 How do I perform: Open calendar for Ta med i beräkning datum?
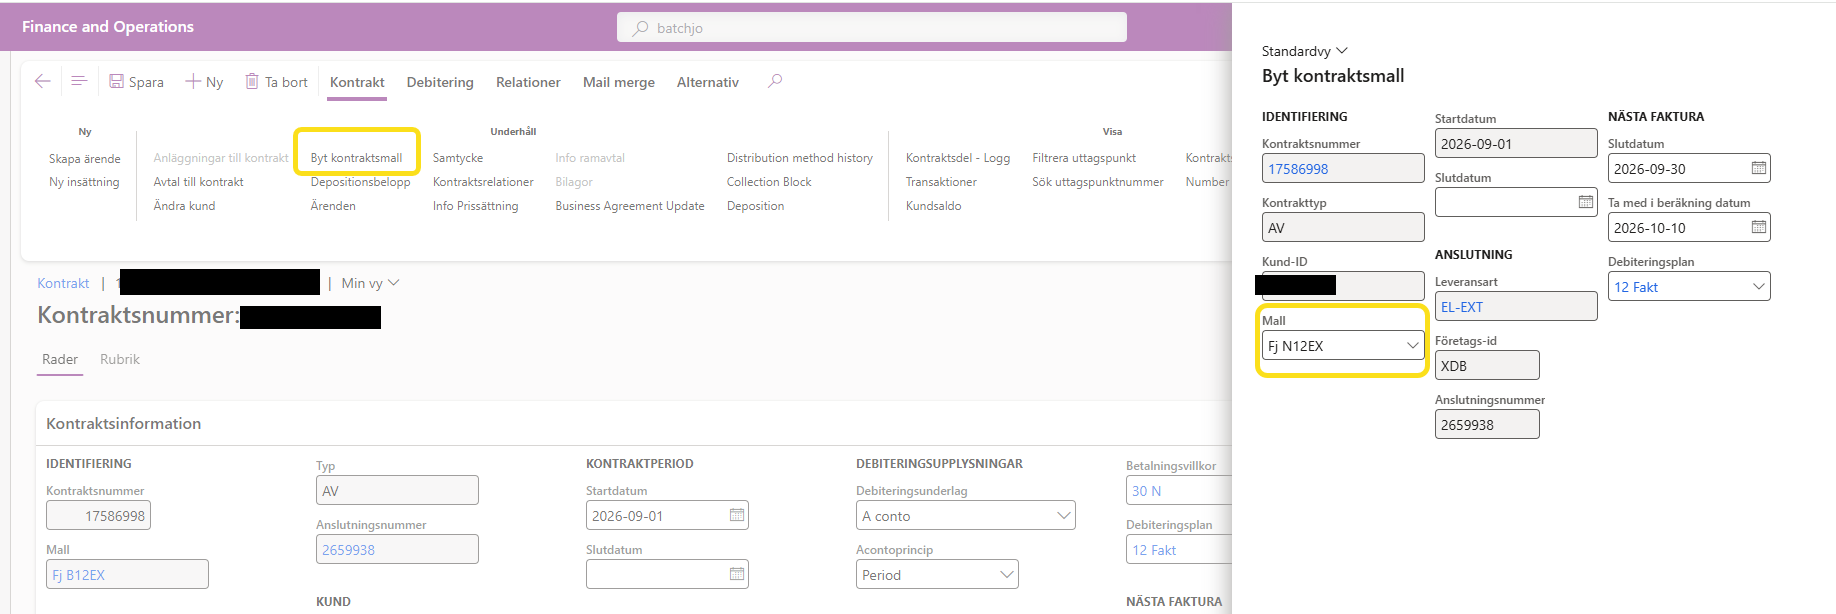(1758, 227)
